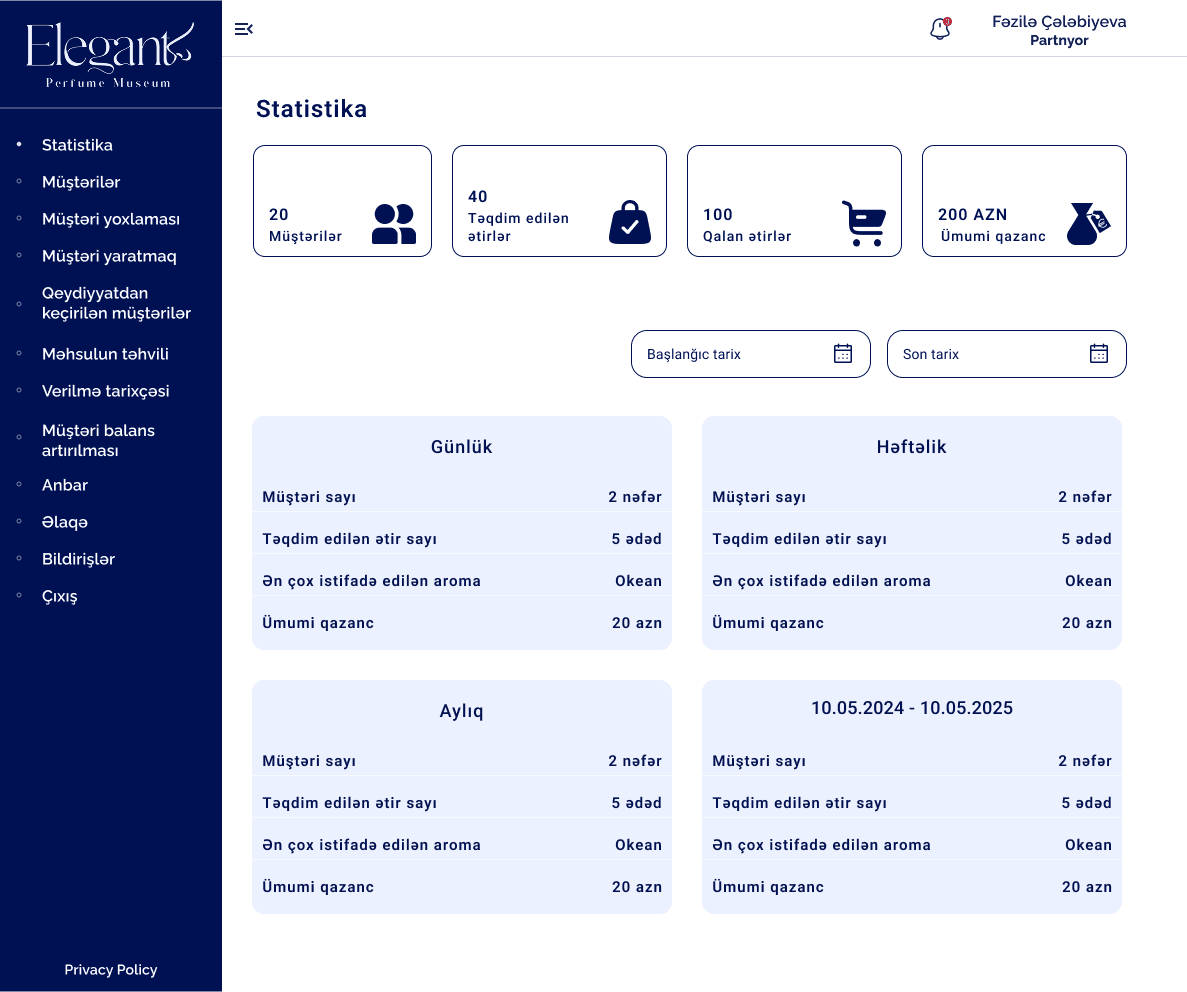Open Verilmə tarixçəsi page
Image resolution: width=1187 pixels, height=992 pixels.
(x=105, y=391)
